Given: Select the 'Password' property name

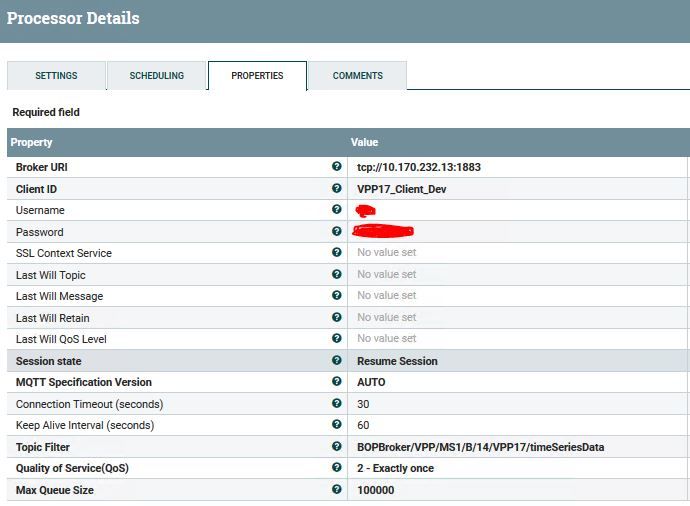Looking at the screenshot, I should [x=40, y=232].
